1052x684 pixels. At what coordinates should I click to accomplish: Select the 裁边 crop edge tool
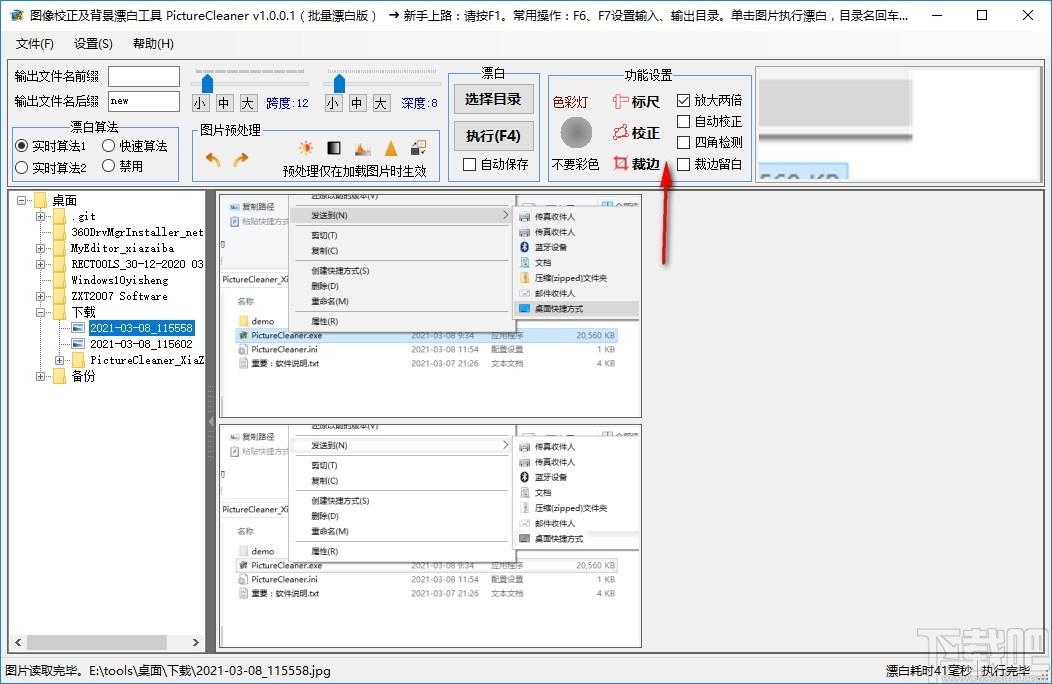point(636,163)
